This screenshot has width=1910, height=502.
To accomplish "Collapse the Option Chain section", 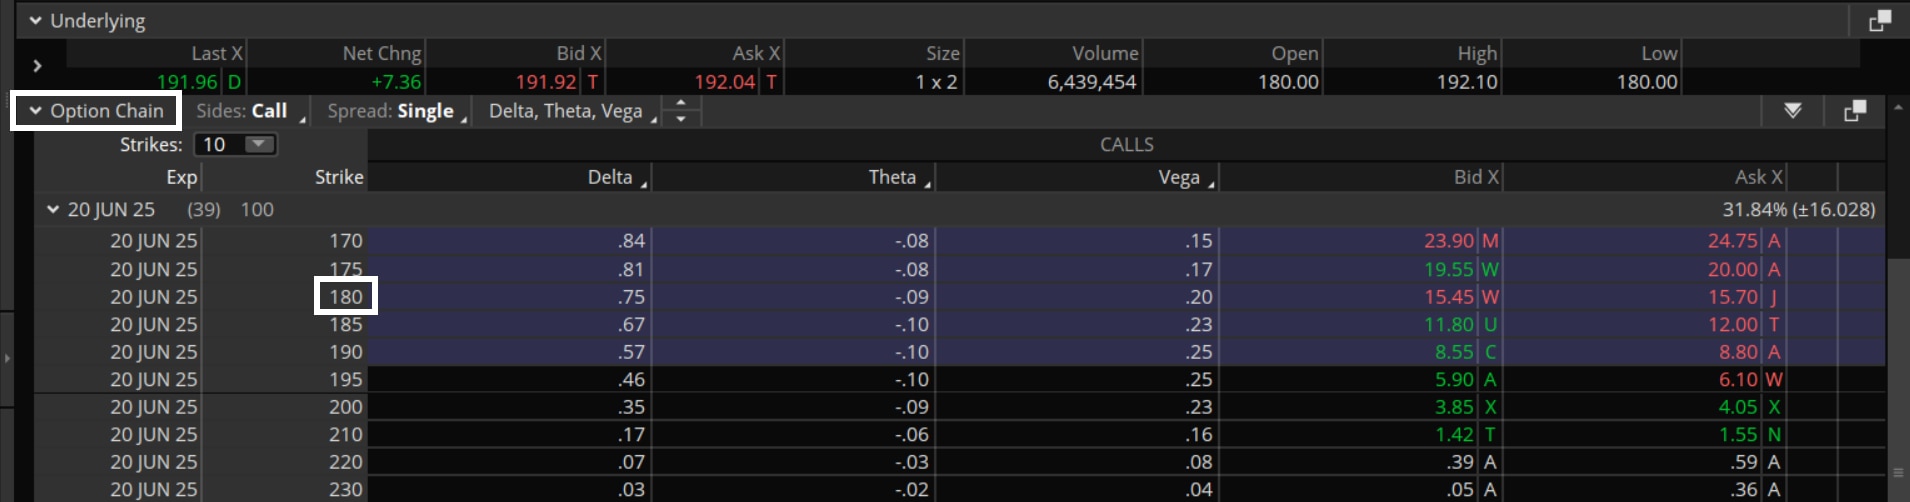I will click(x=35, y=111).
